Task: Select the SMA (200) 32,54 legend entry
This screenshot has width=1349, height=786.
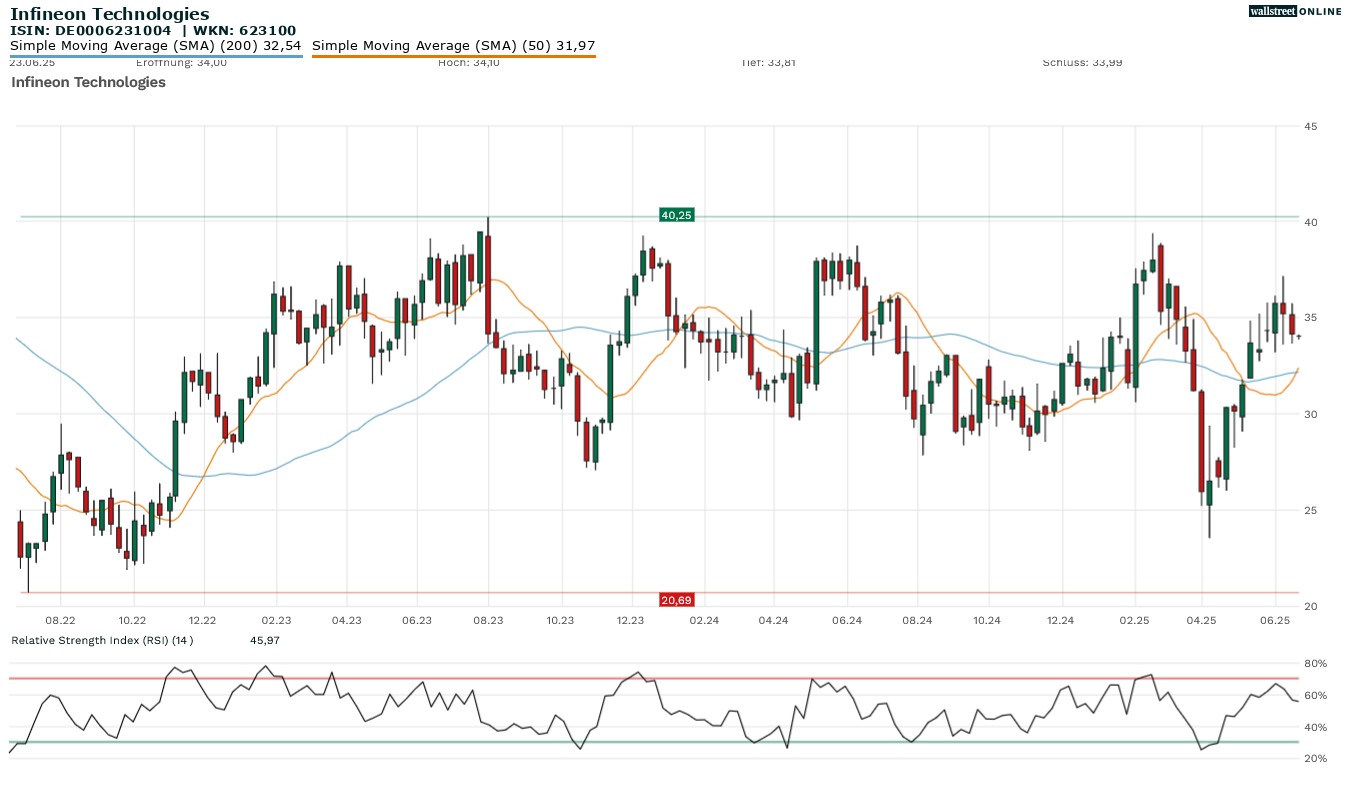Action: [x=156, y=46]
